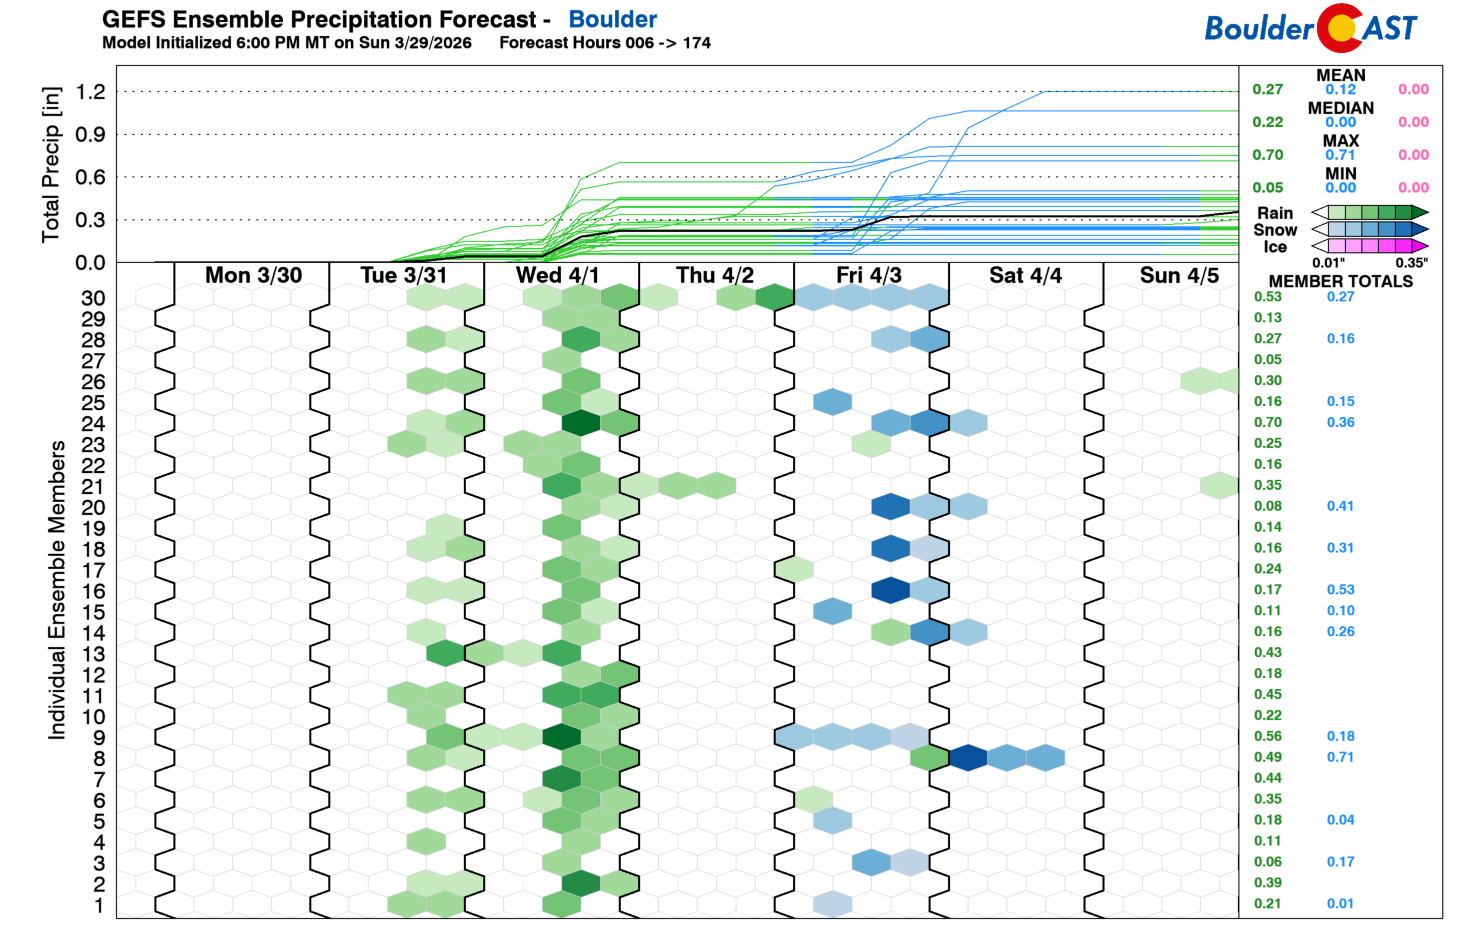The width and height of the screenshot is (1458, 937).
Task: Select the pale blue hexagon in member 1 row
Action: point(832,904)
